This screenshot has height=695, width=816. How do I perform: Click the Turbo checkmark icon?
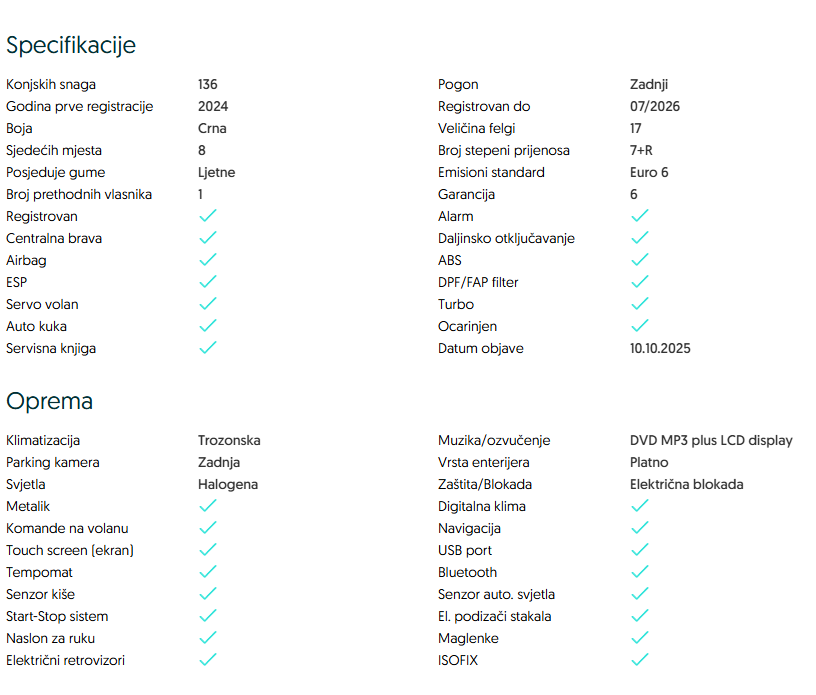(x=640, y=304)
